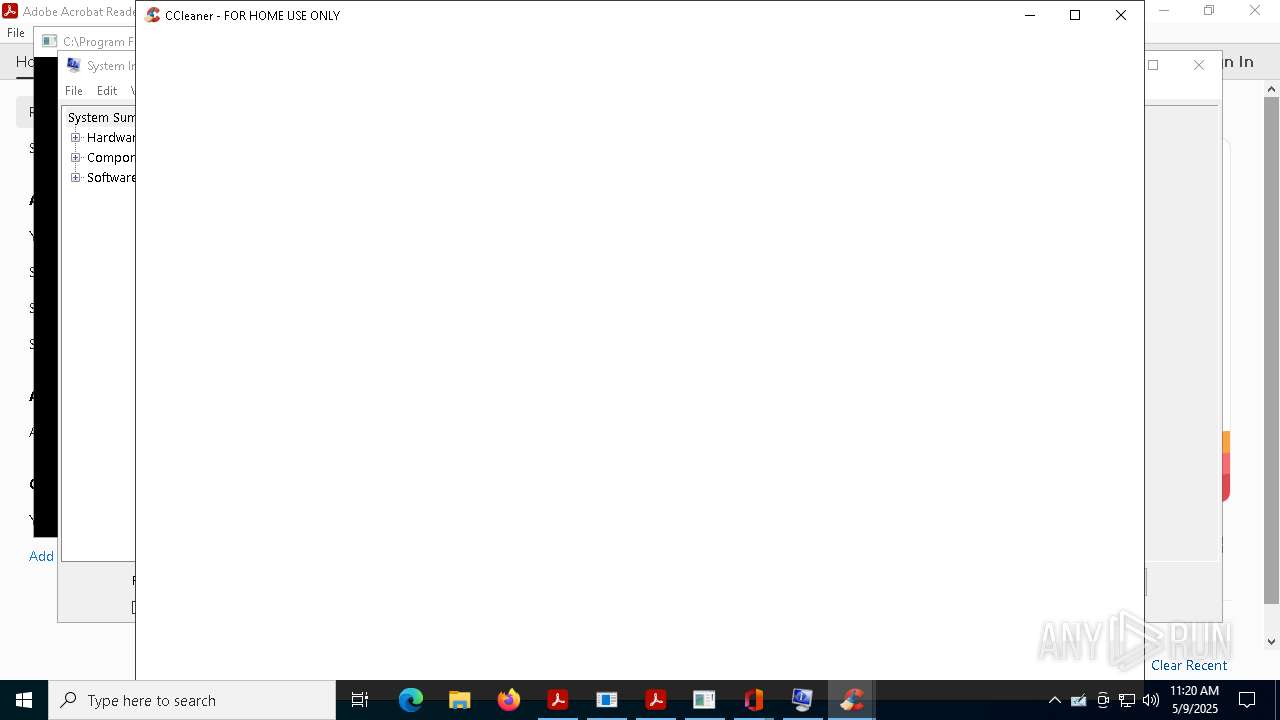Click the C:\Program Files window title icon

tap(49, 41)
